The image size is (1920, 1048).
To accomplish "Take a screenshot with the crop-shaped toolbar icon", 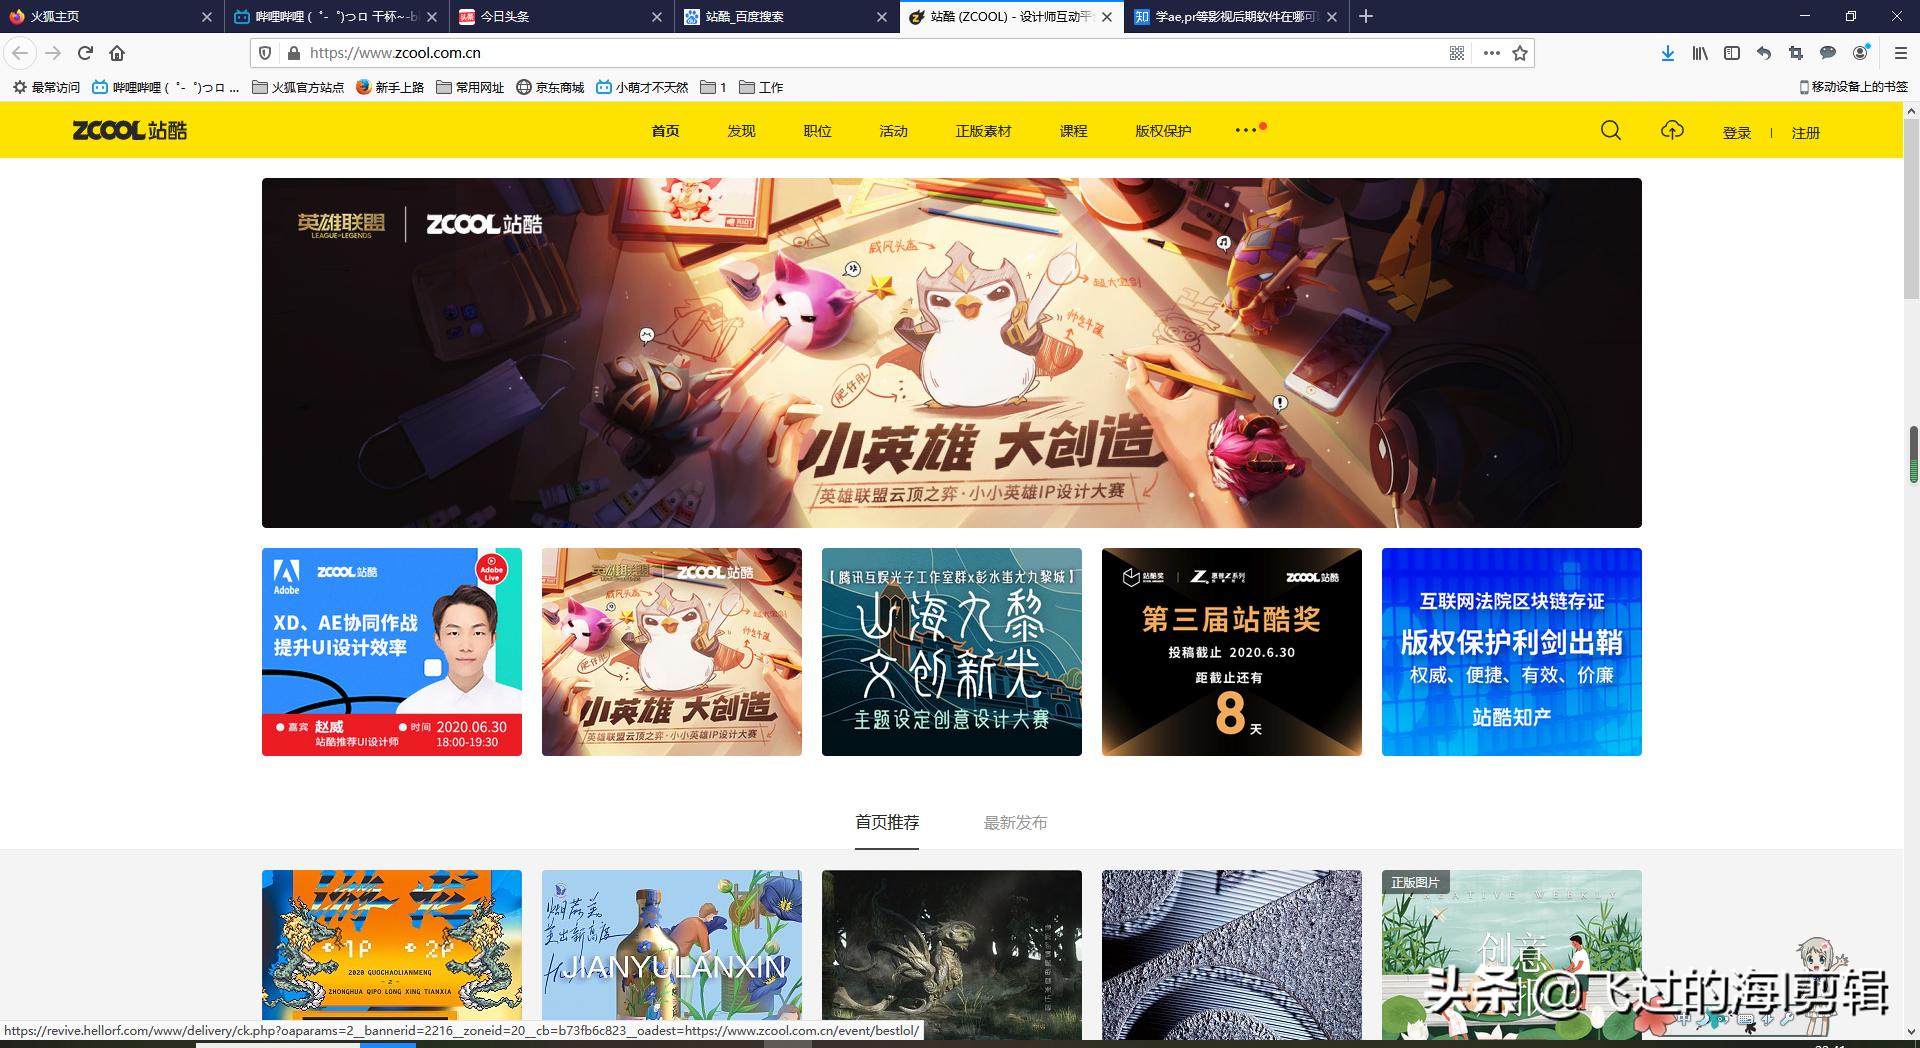I will (x=1796, y=53).
